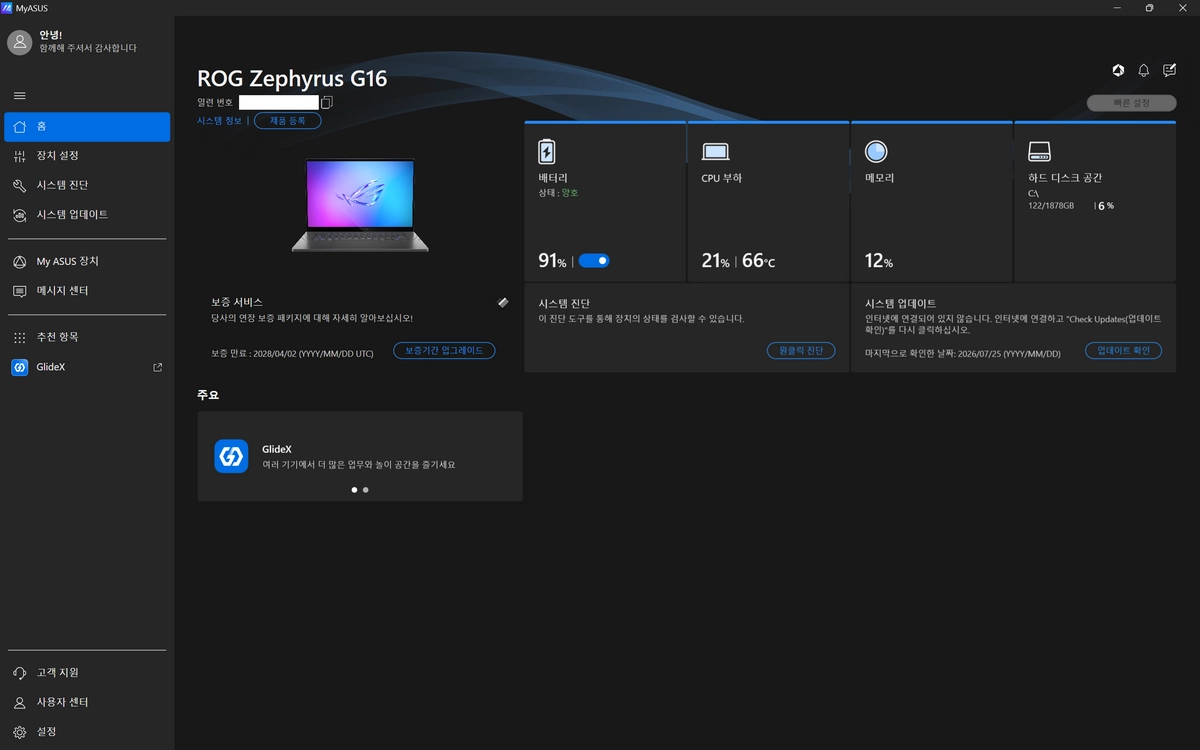Click the user profile avatar icon
The height and width of the screenshot is (750, 1200).
point(20,41)
